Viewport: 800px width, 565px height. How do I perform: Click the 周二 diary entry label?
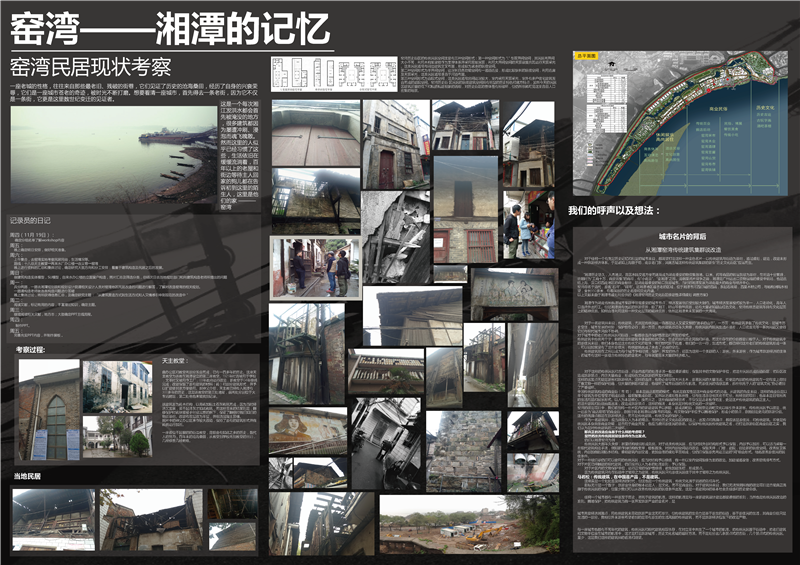pyautogui.click(x=15, y=300)
